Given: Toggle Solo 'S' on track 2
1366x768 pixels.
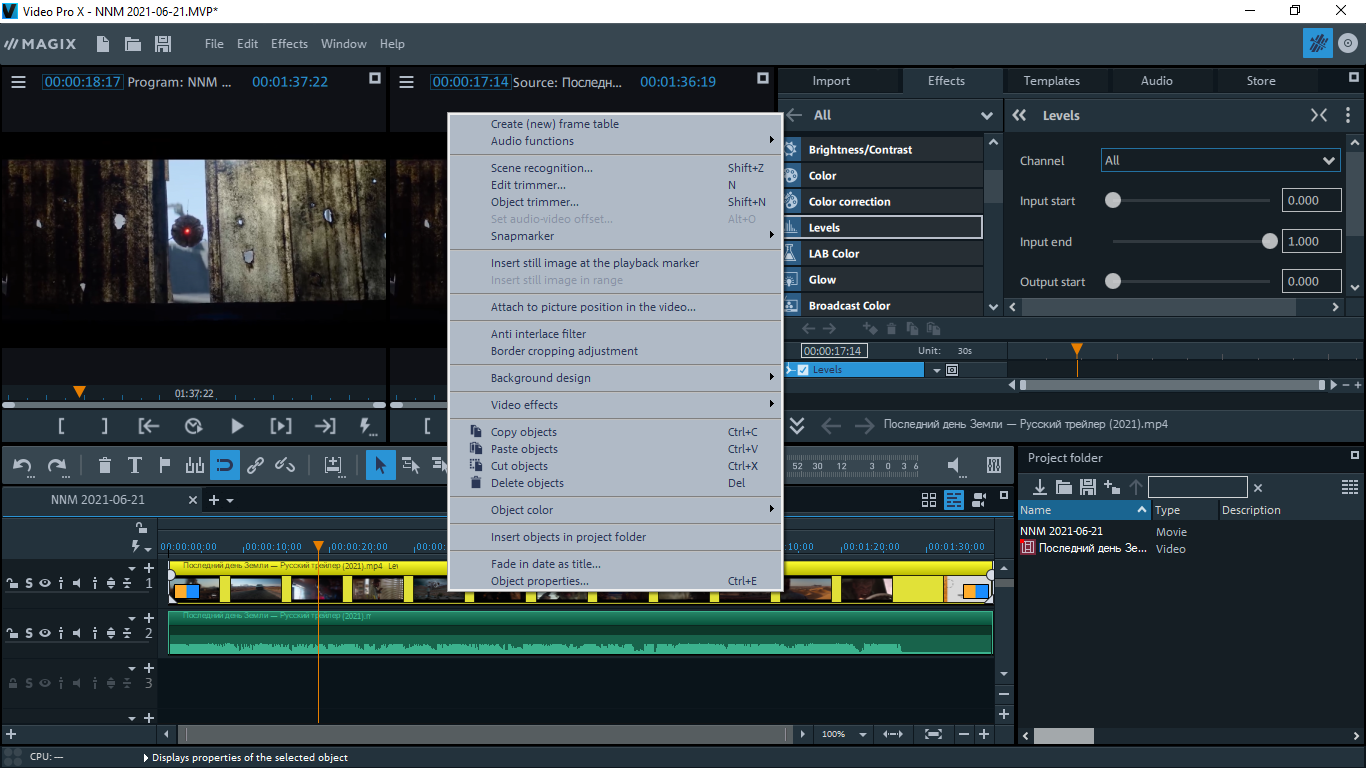Looking at the screenshot, I should (29, 633).
